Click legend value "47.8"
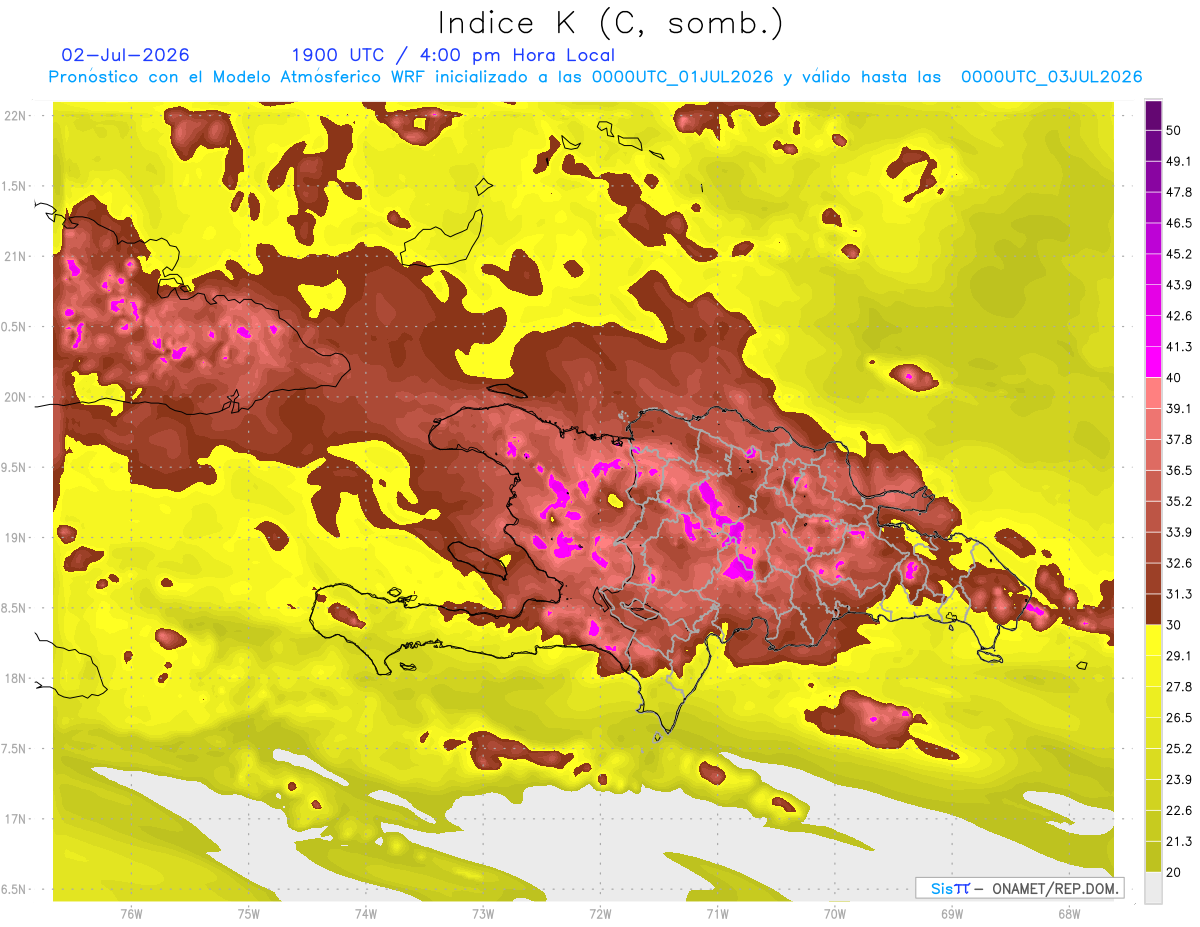Image resolution: width=1200 pixels, height=927 pixels. [1180, 192]
